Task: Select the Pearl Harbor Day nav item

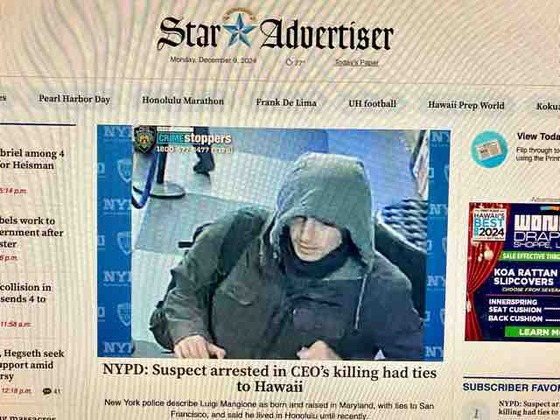Action: click(x=74, y=99)
